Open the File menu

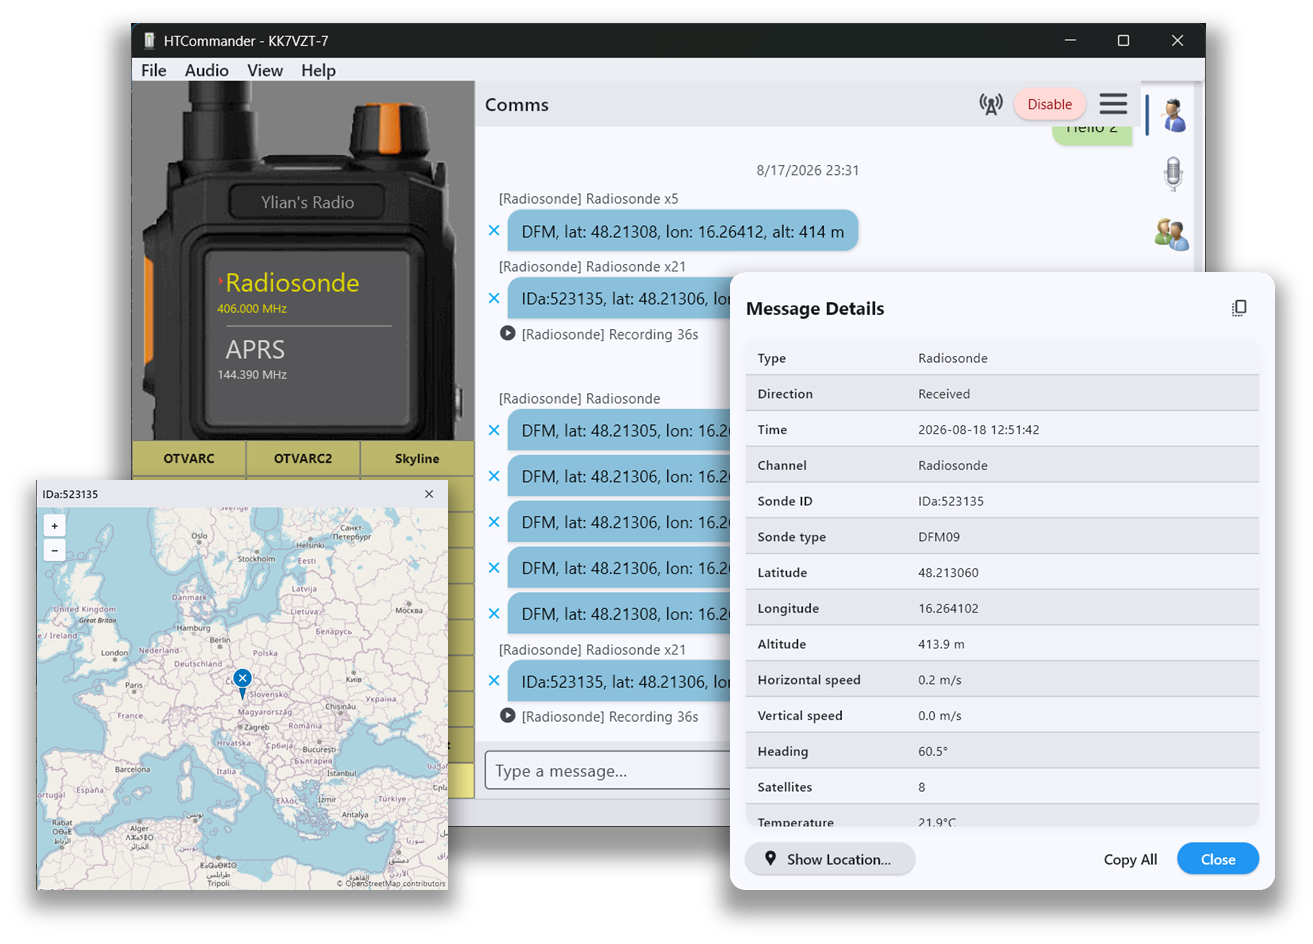tap(154, 70)
